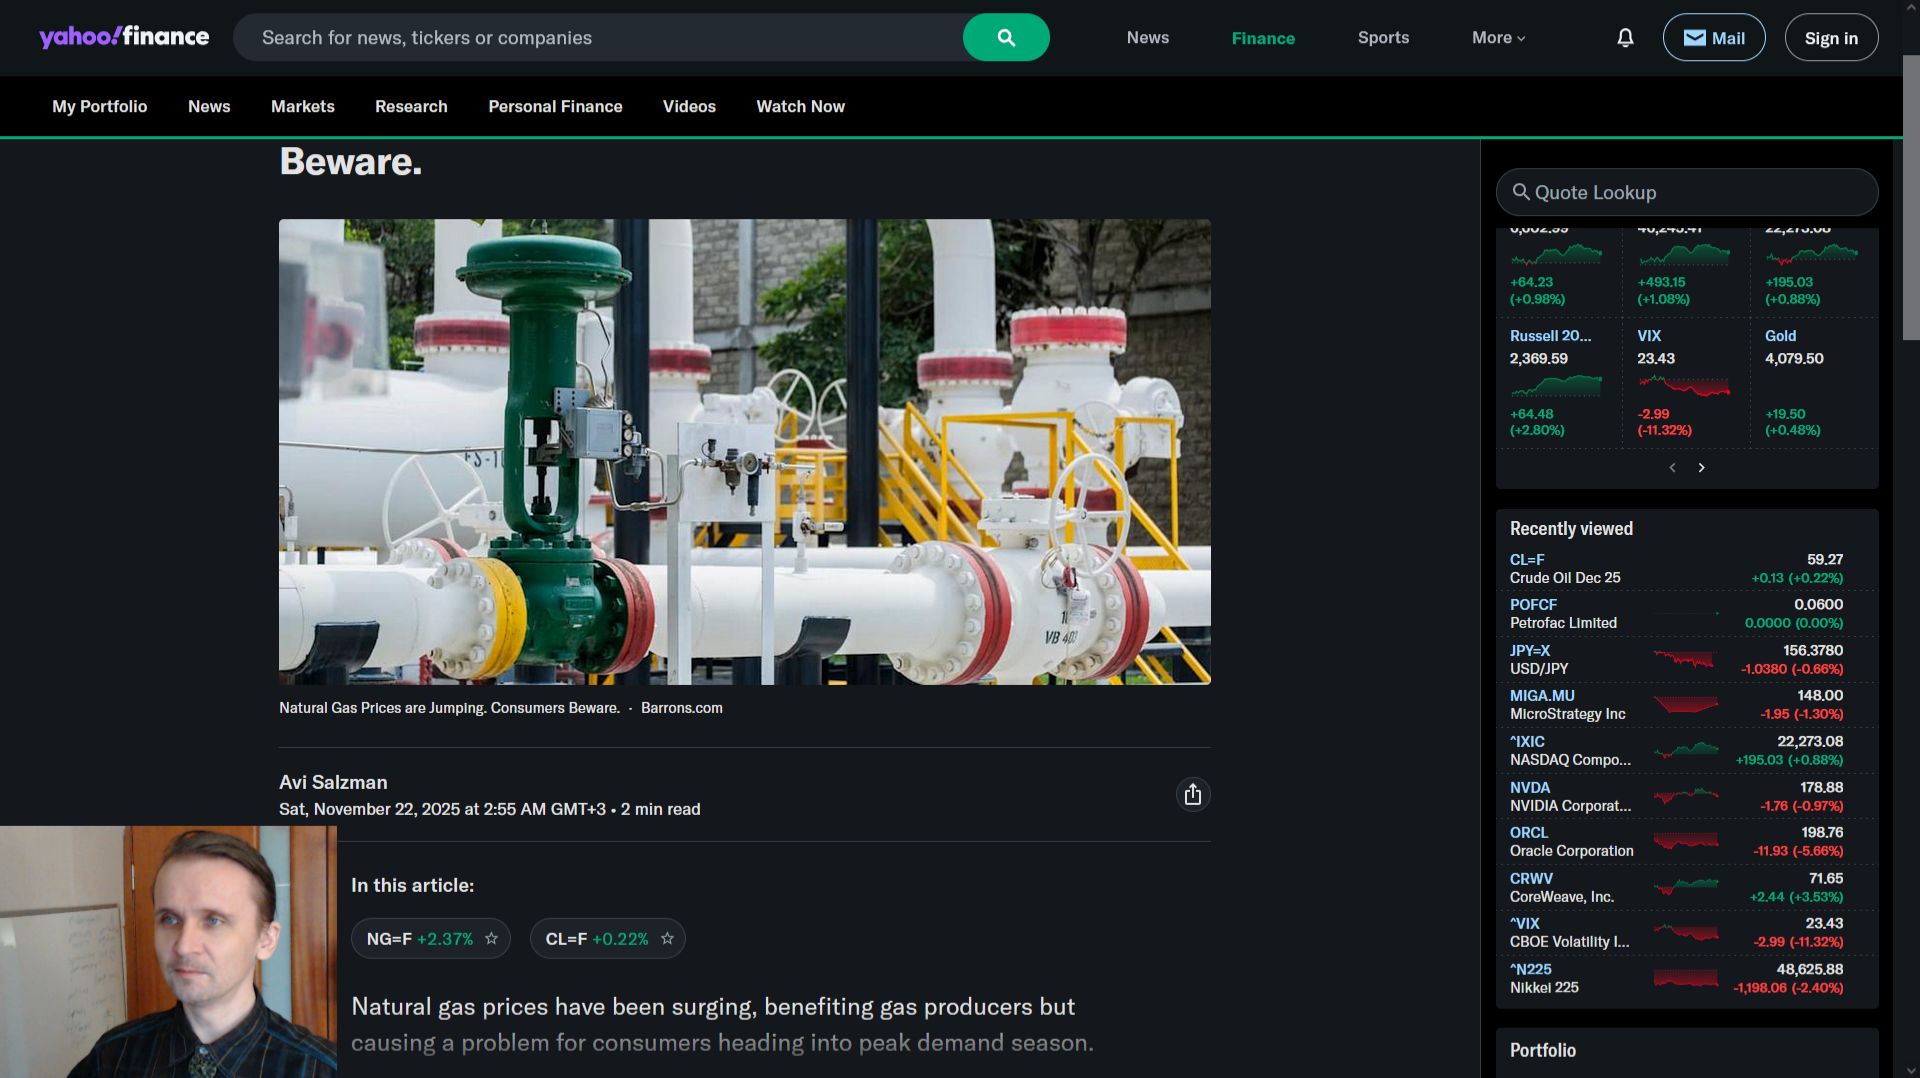Click the Portfolio section heading
The image size is (1920, 1078).
[1542, 1050]
